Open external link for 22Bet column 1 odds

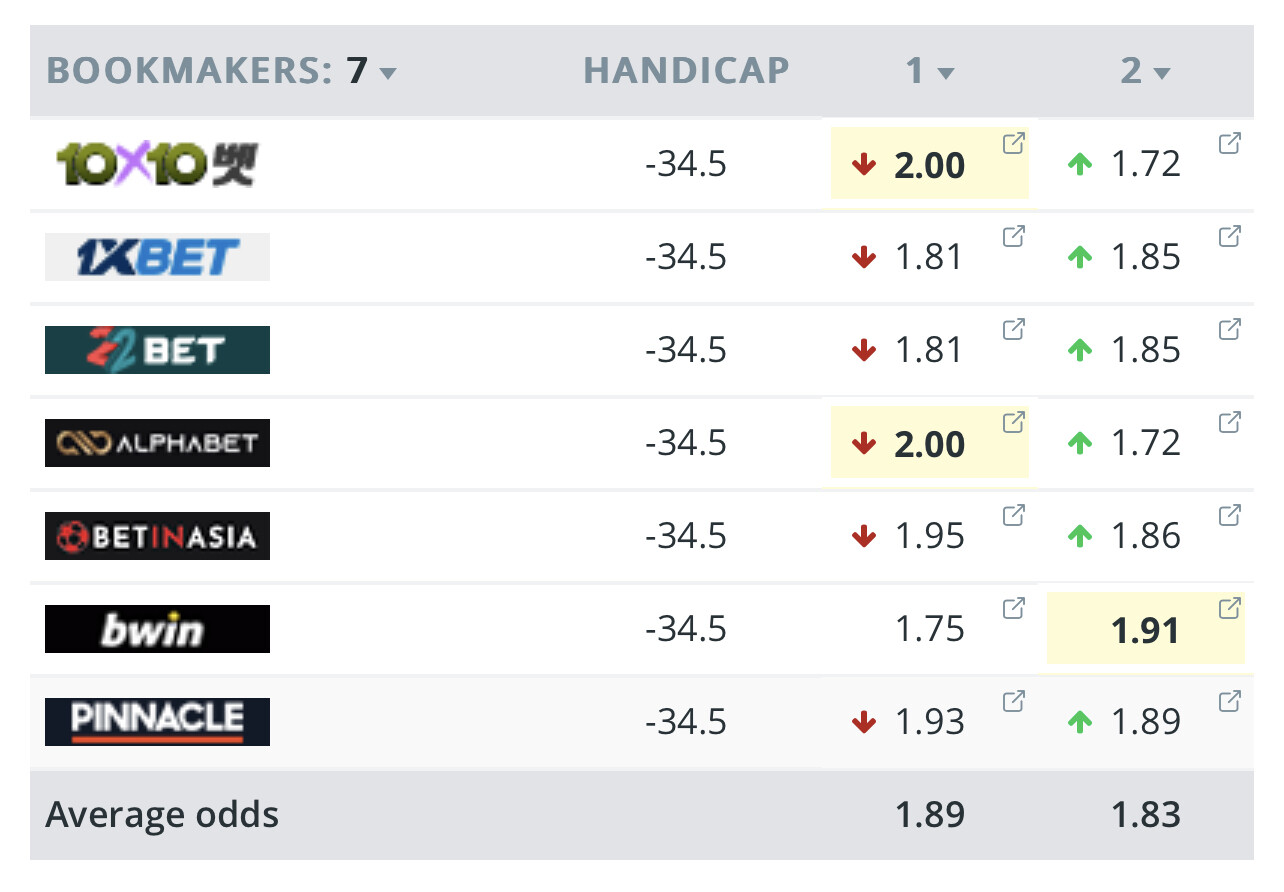(1013, 329)
